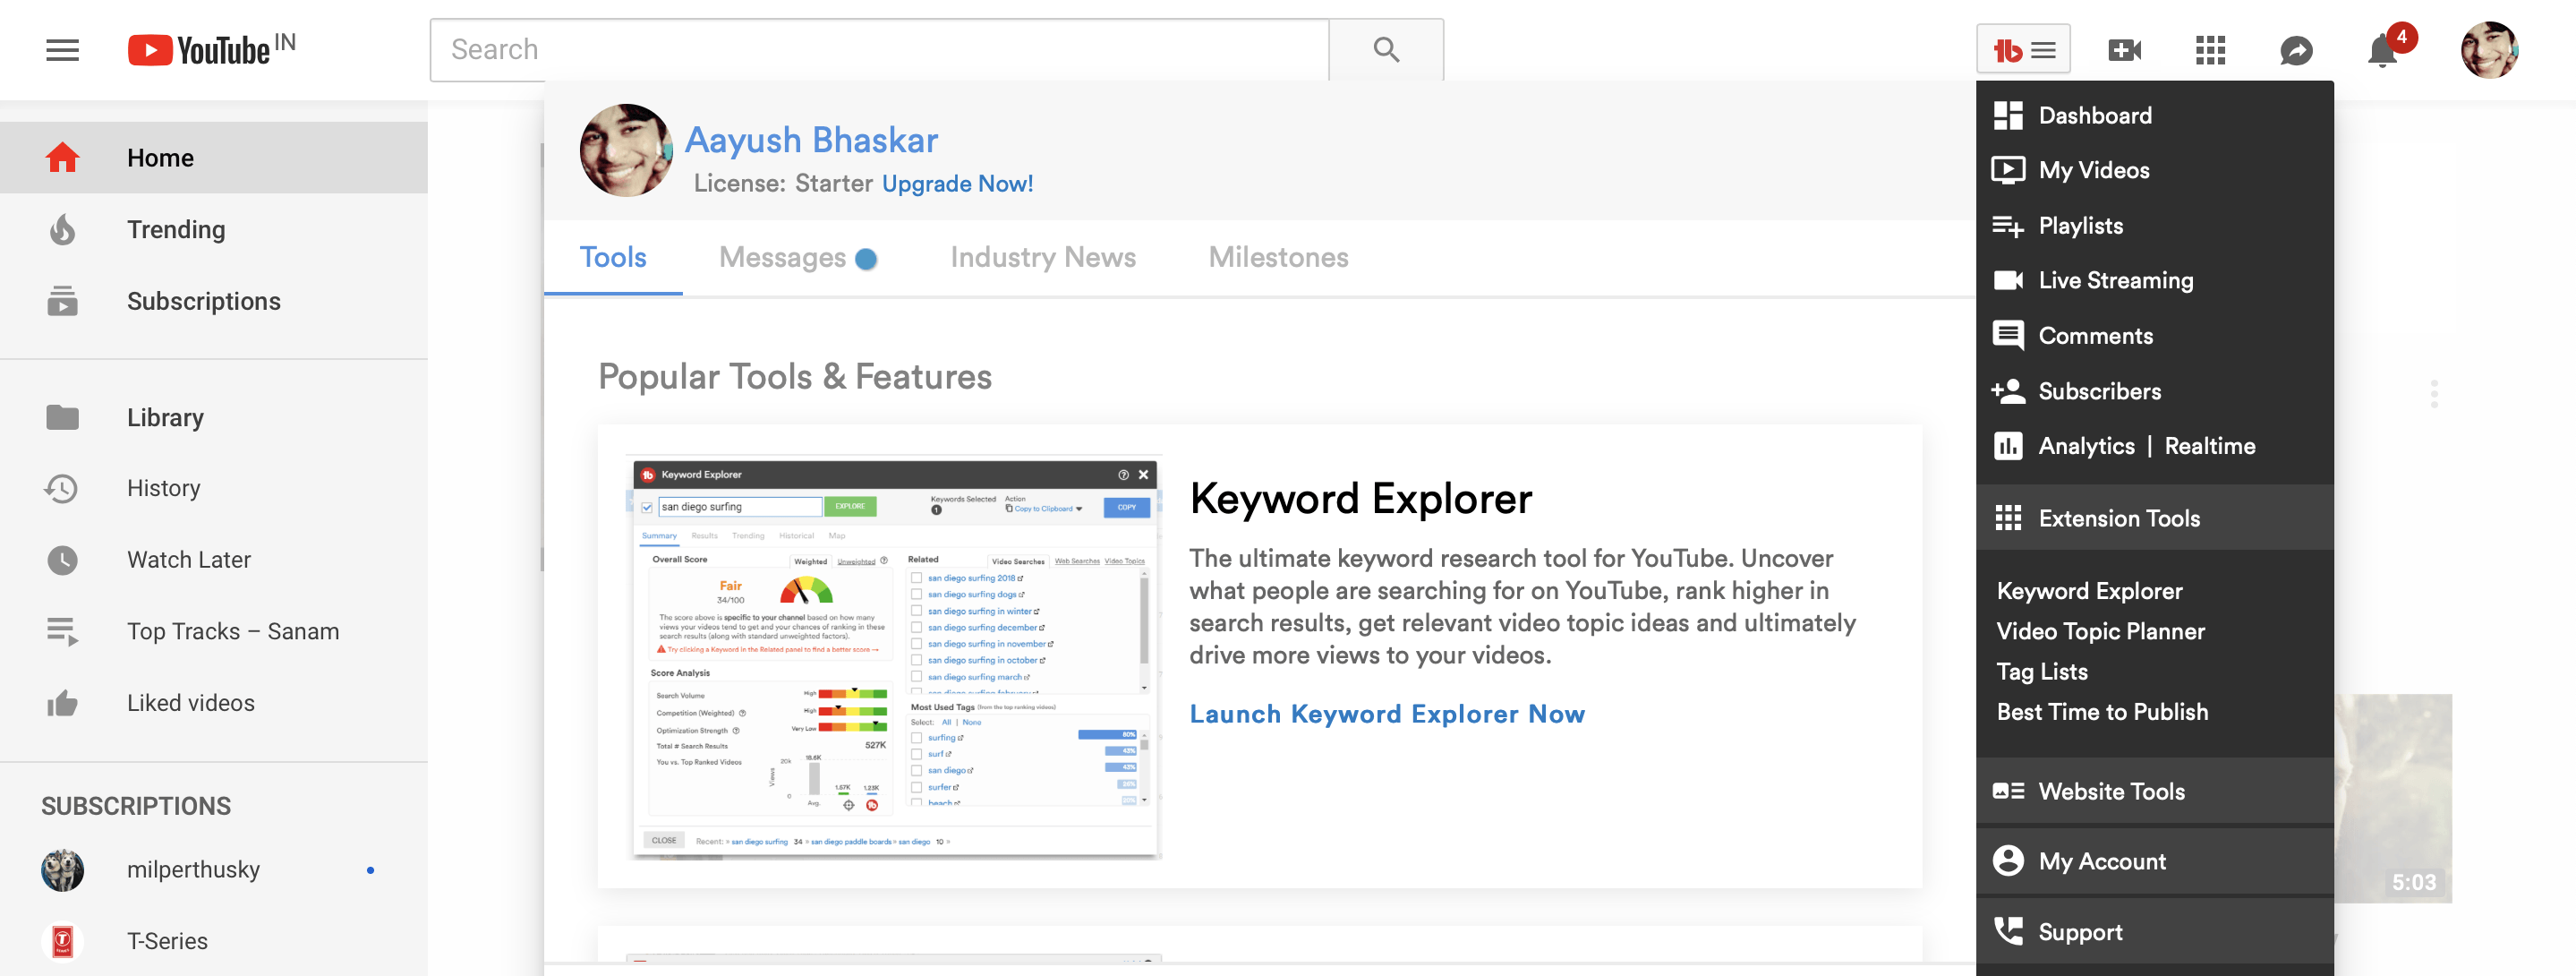Open the notifications bell

tap(2384, 50)
